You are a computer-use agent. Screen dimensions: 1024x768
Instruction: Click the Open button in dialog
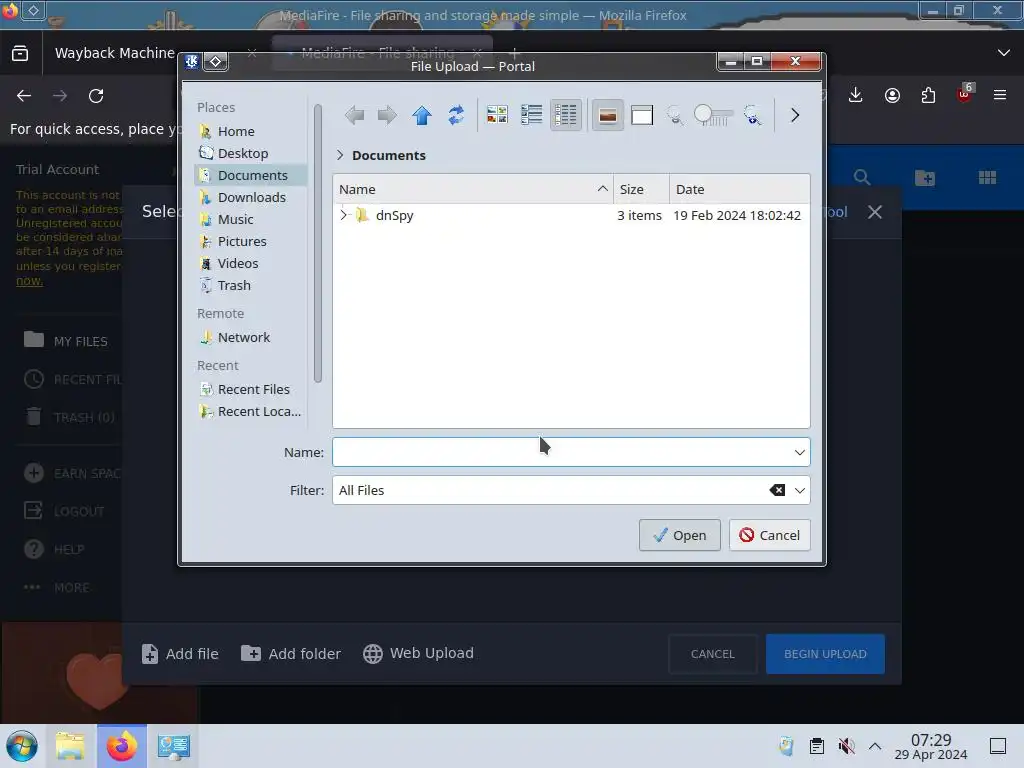coord(679,535)
